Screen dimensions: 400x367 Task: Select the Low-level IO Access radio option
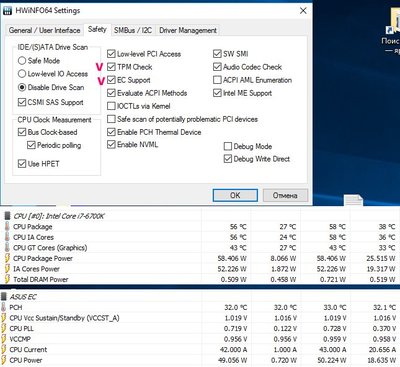[22, 74]
